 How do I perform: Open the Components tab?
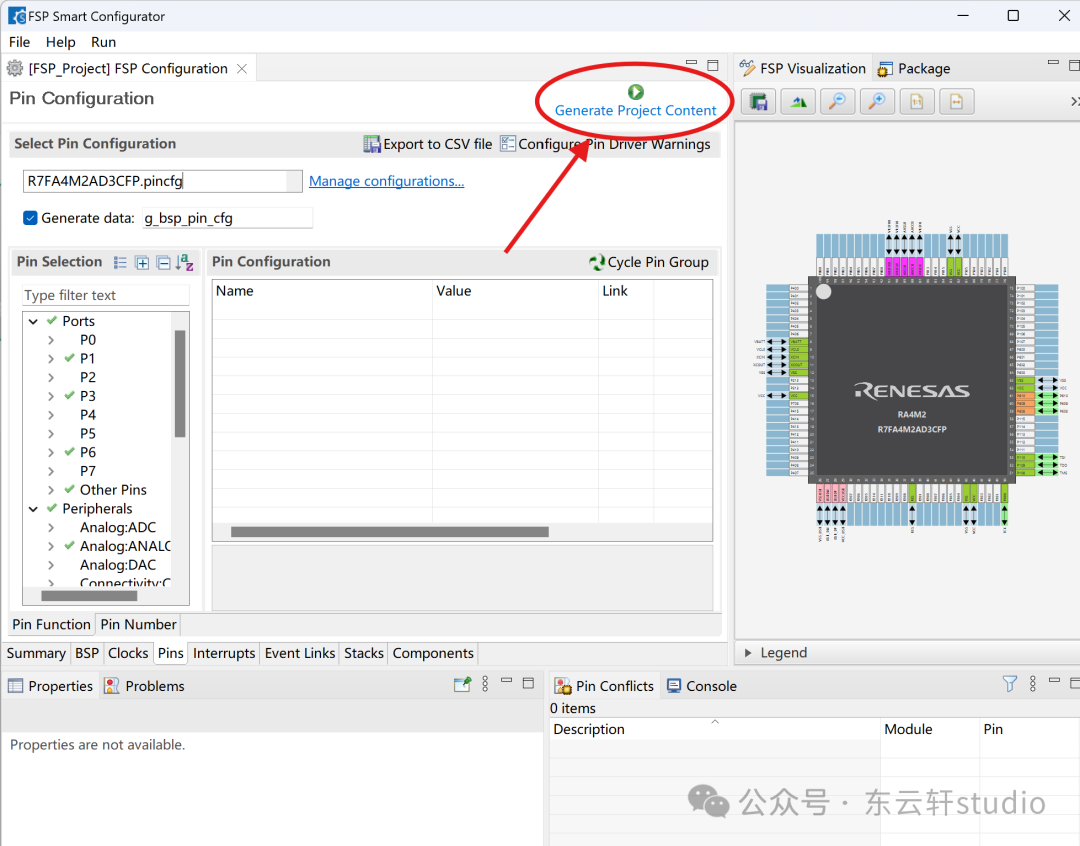coord(433,653)
